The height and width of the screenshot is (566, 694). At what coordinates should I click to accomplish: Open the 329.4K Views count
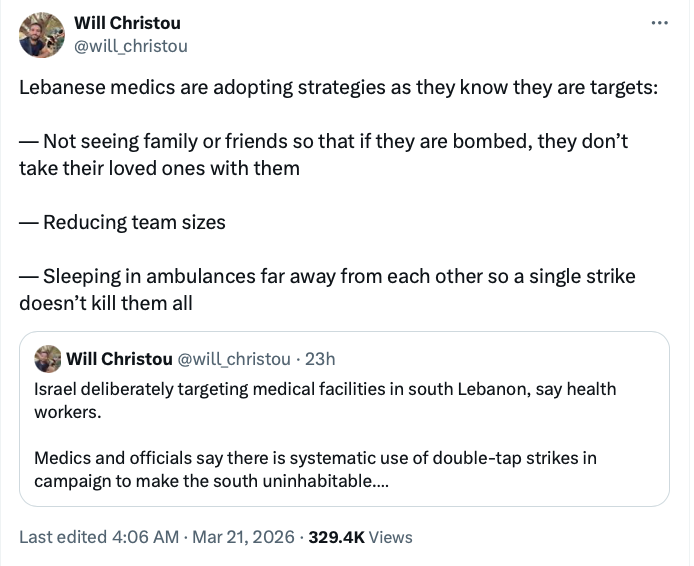click(360, 537)
